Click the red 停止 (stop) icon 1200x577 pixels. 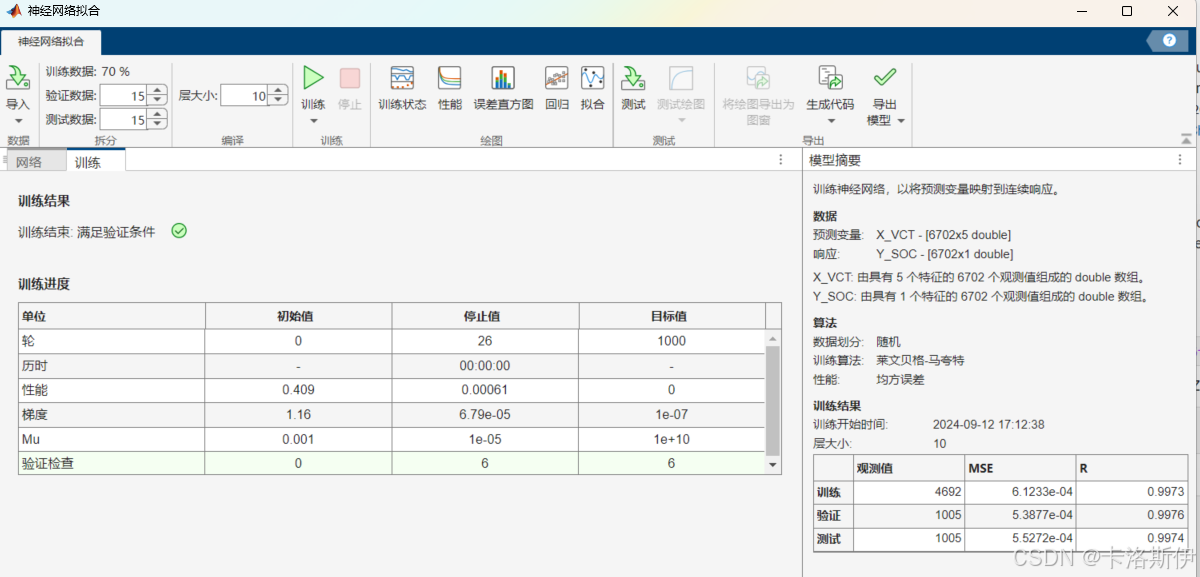350,78
